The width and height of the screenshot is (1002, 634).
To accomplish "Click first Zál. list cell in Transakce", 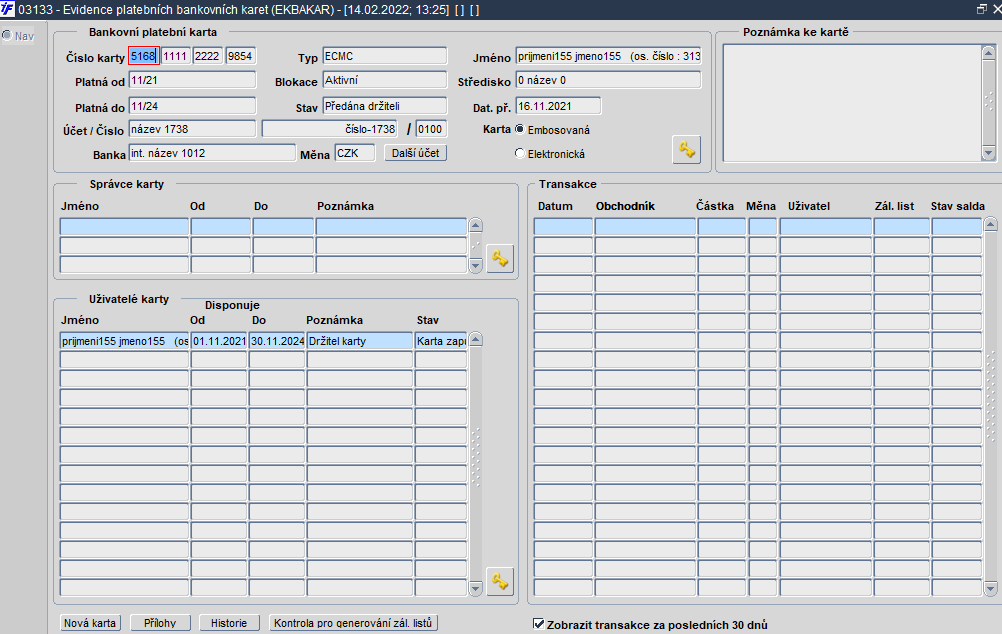I will click(x=902, y=226).
